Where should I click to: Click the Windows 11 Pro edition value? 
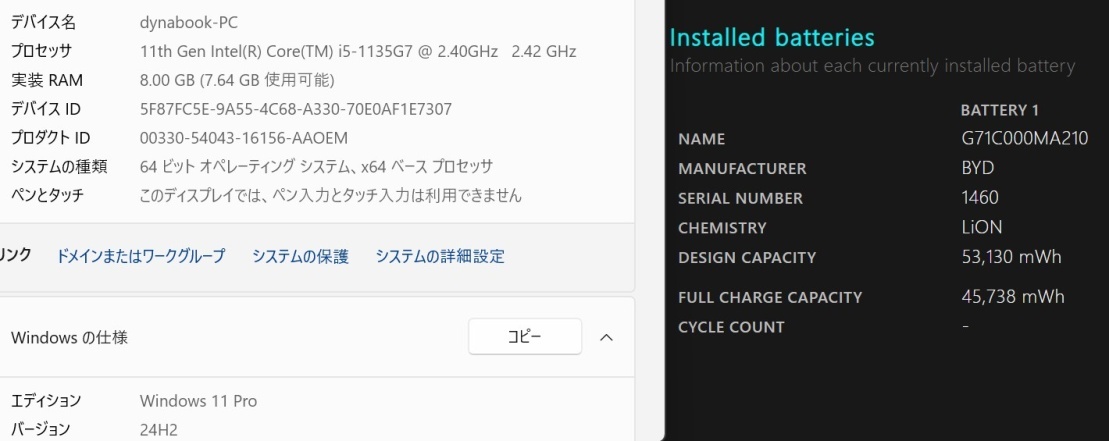pos(198,401)
